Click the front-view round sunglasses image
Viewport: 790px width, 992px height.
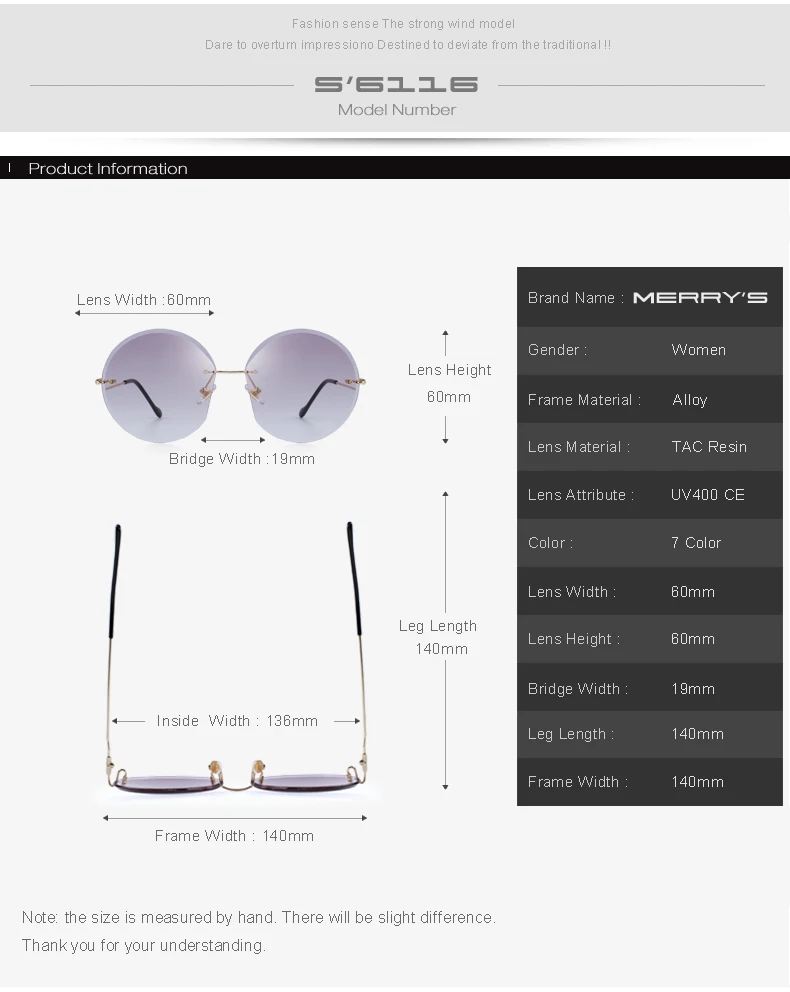tap(230, 385)
